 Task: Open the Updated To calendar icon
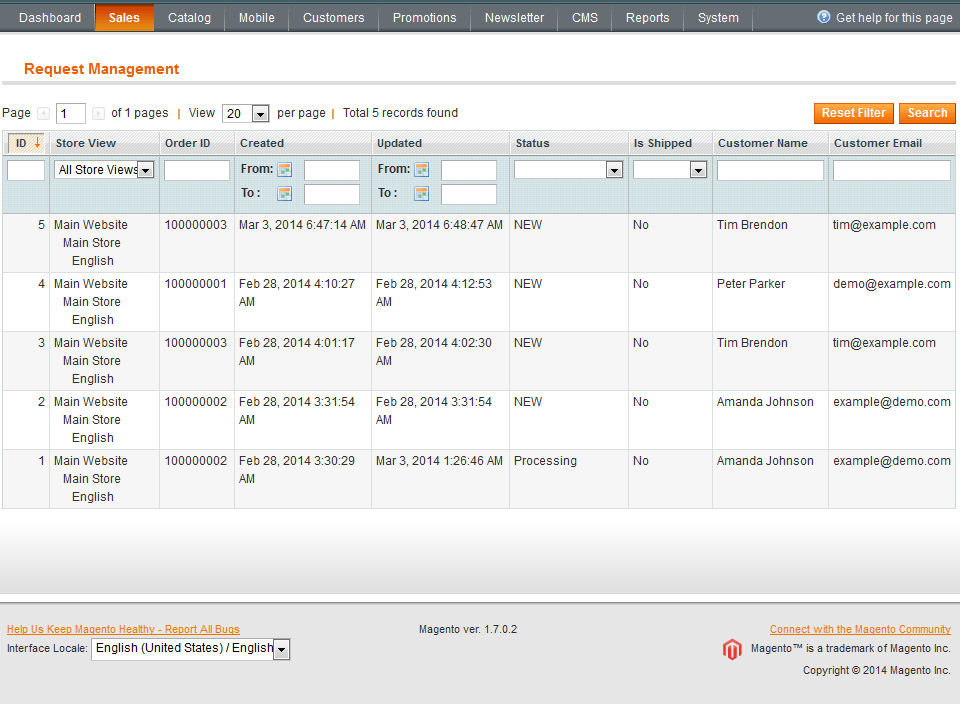click(422, 194)
